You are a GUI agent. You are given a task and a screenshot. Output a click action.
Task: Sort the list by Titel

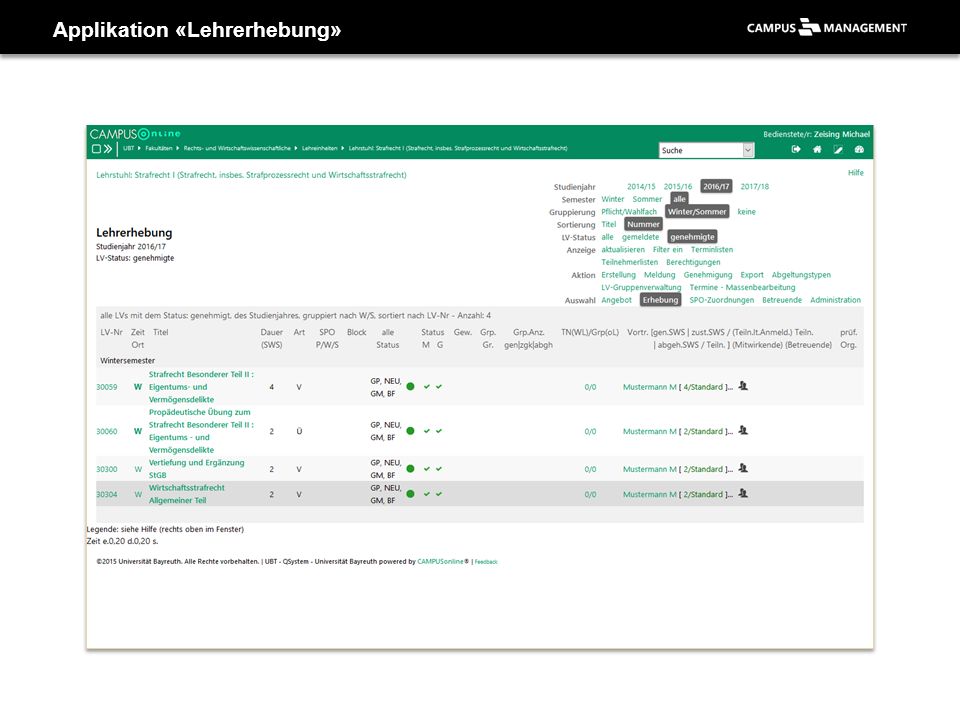(x=609, y=225)
